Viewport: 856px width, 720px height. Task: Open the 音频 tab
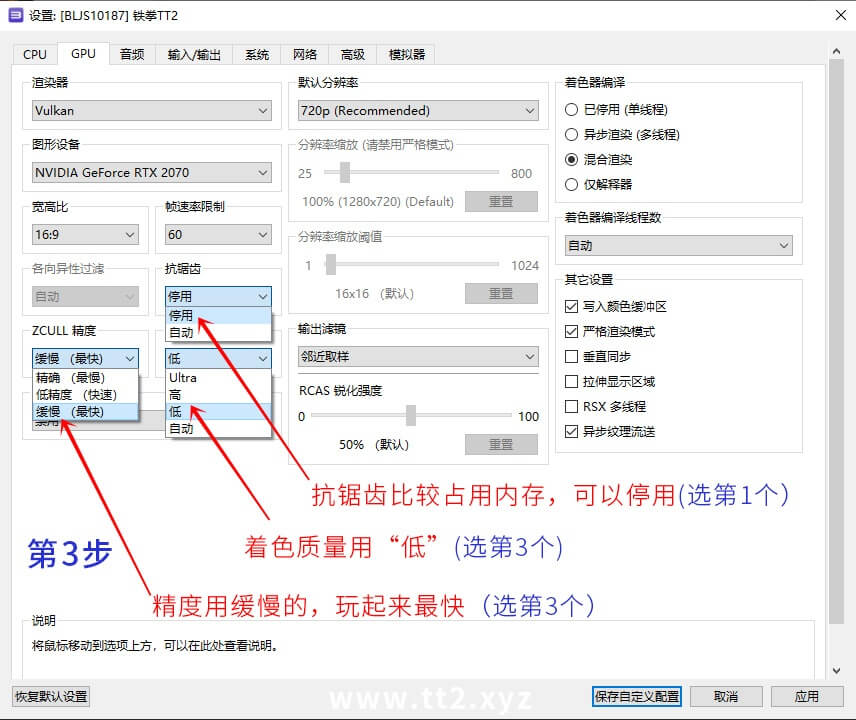point(132,54)
